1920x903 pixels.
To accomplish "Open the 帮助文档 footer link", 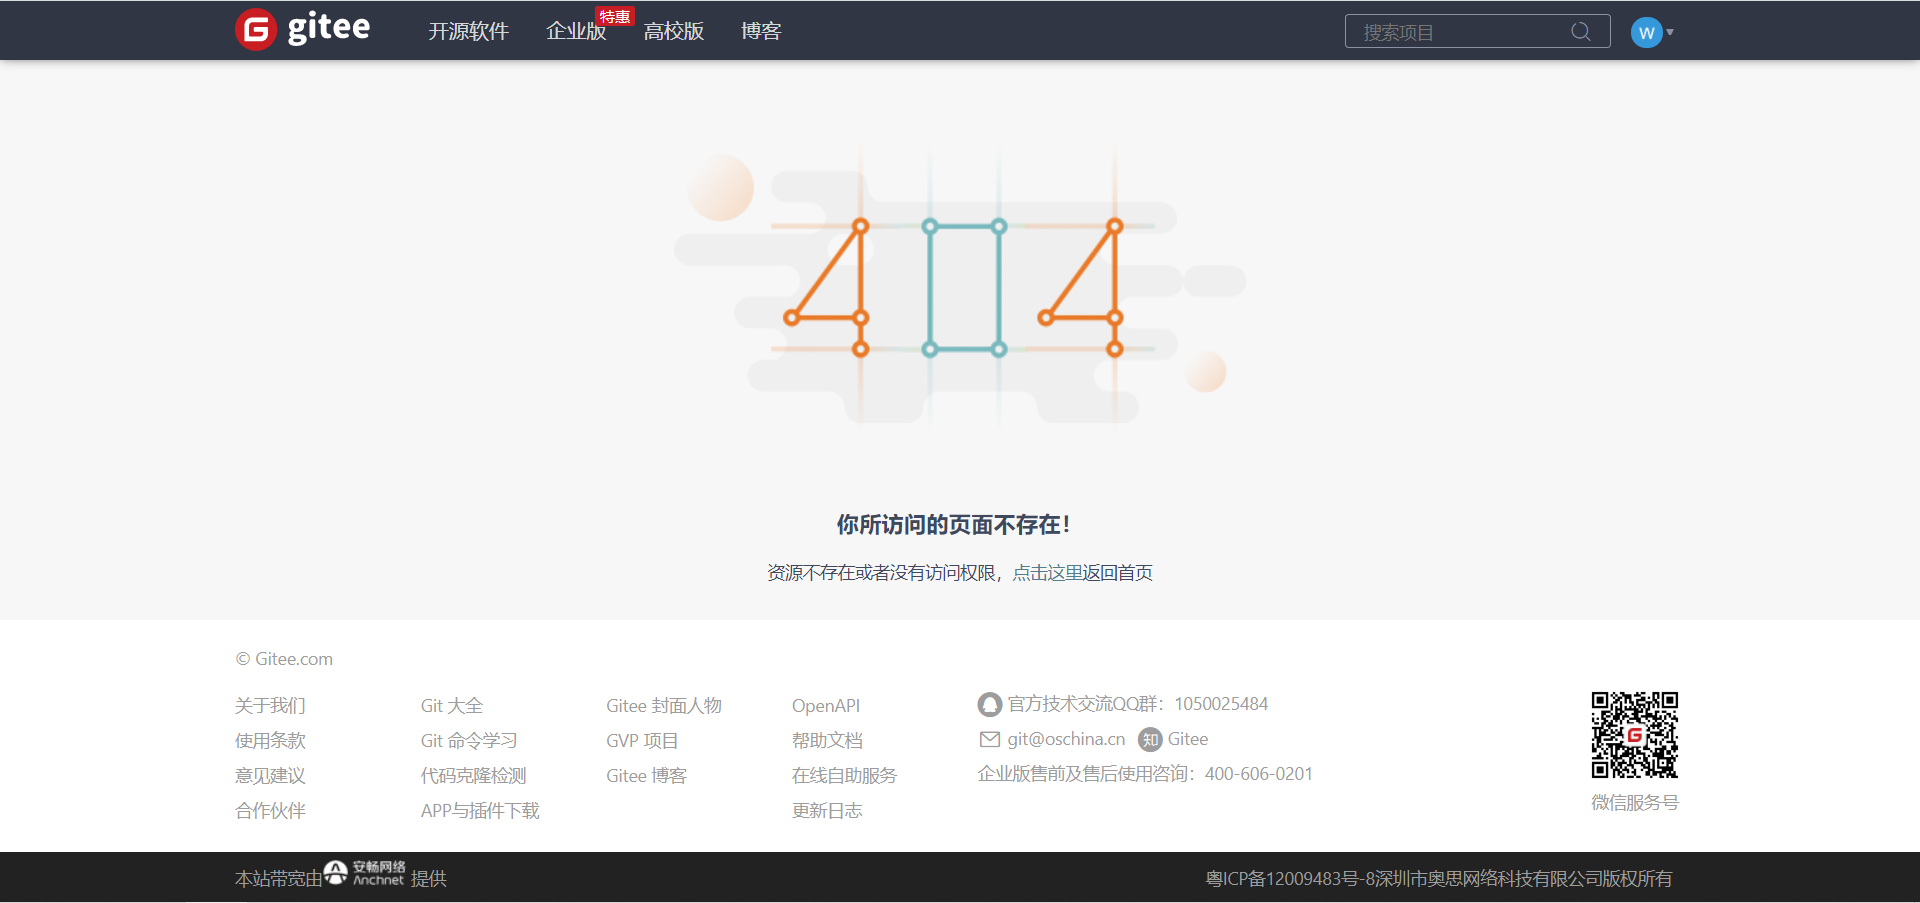I will [826, 740].
